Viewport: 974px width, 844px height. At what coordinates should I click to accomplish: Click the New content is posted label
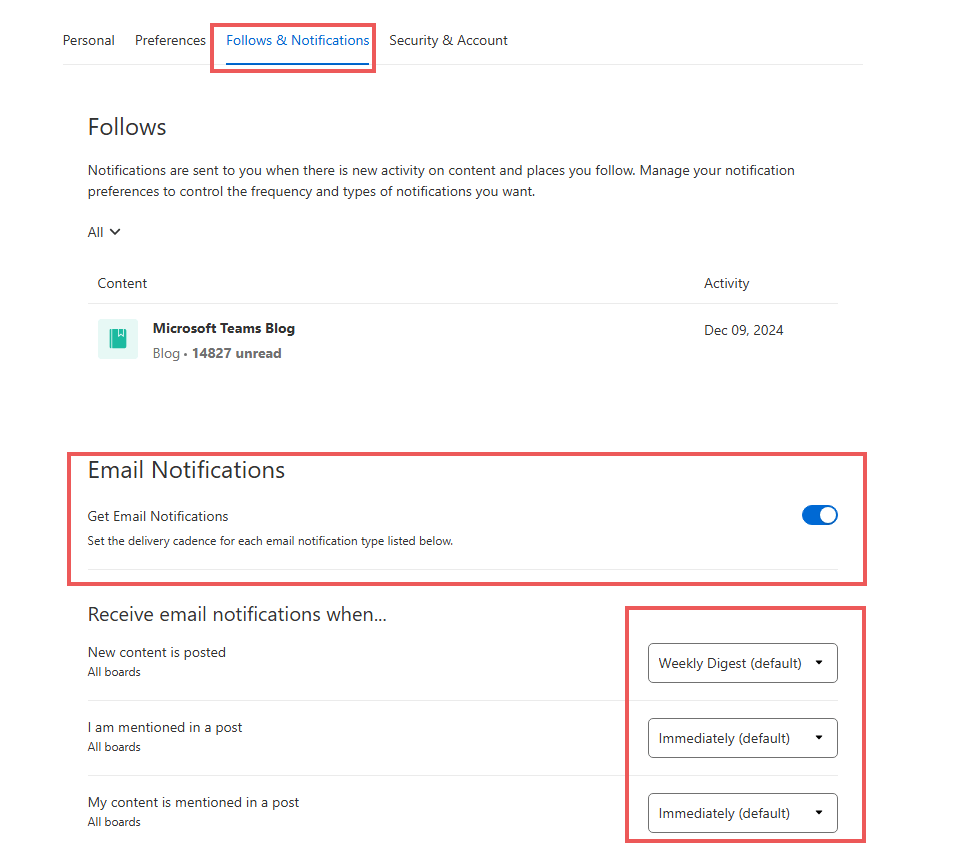(157, 652)
